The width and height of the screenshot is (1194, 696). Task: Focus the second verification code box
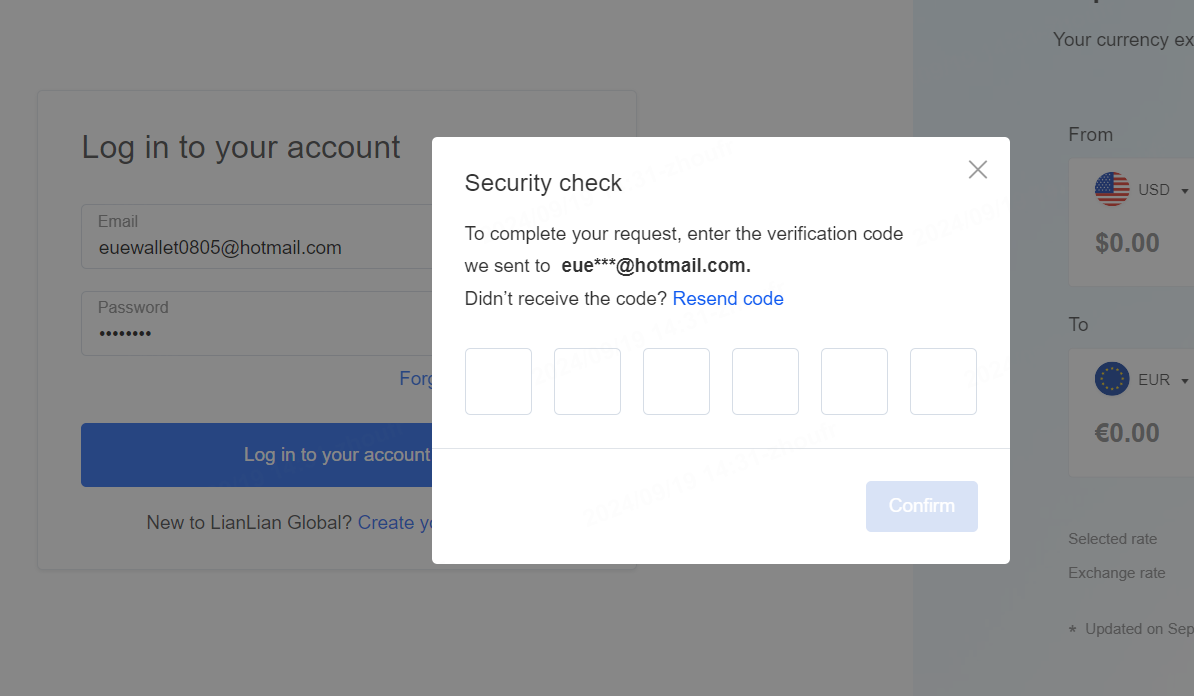[x=587, y=382]
